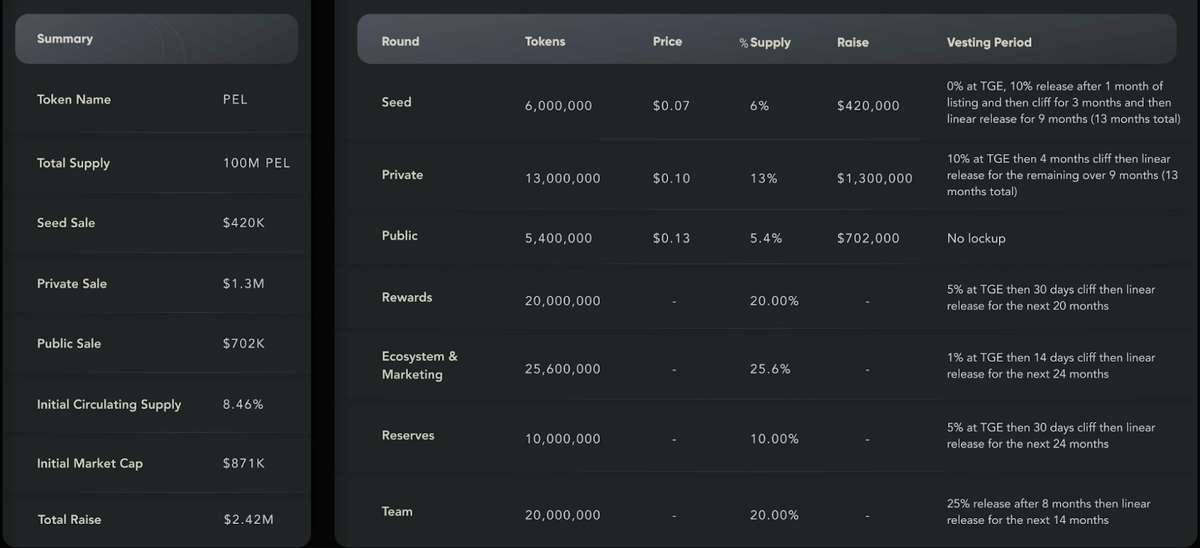The image size is (1200, 548).
Task: Click the $2.42M total raise value
Action: (x=248, y=520)
